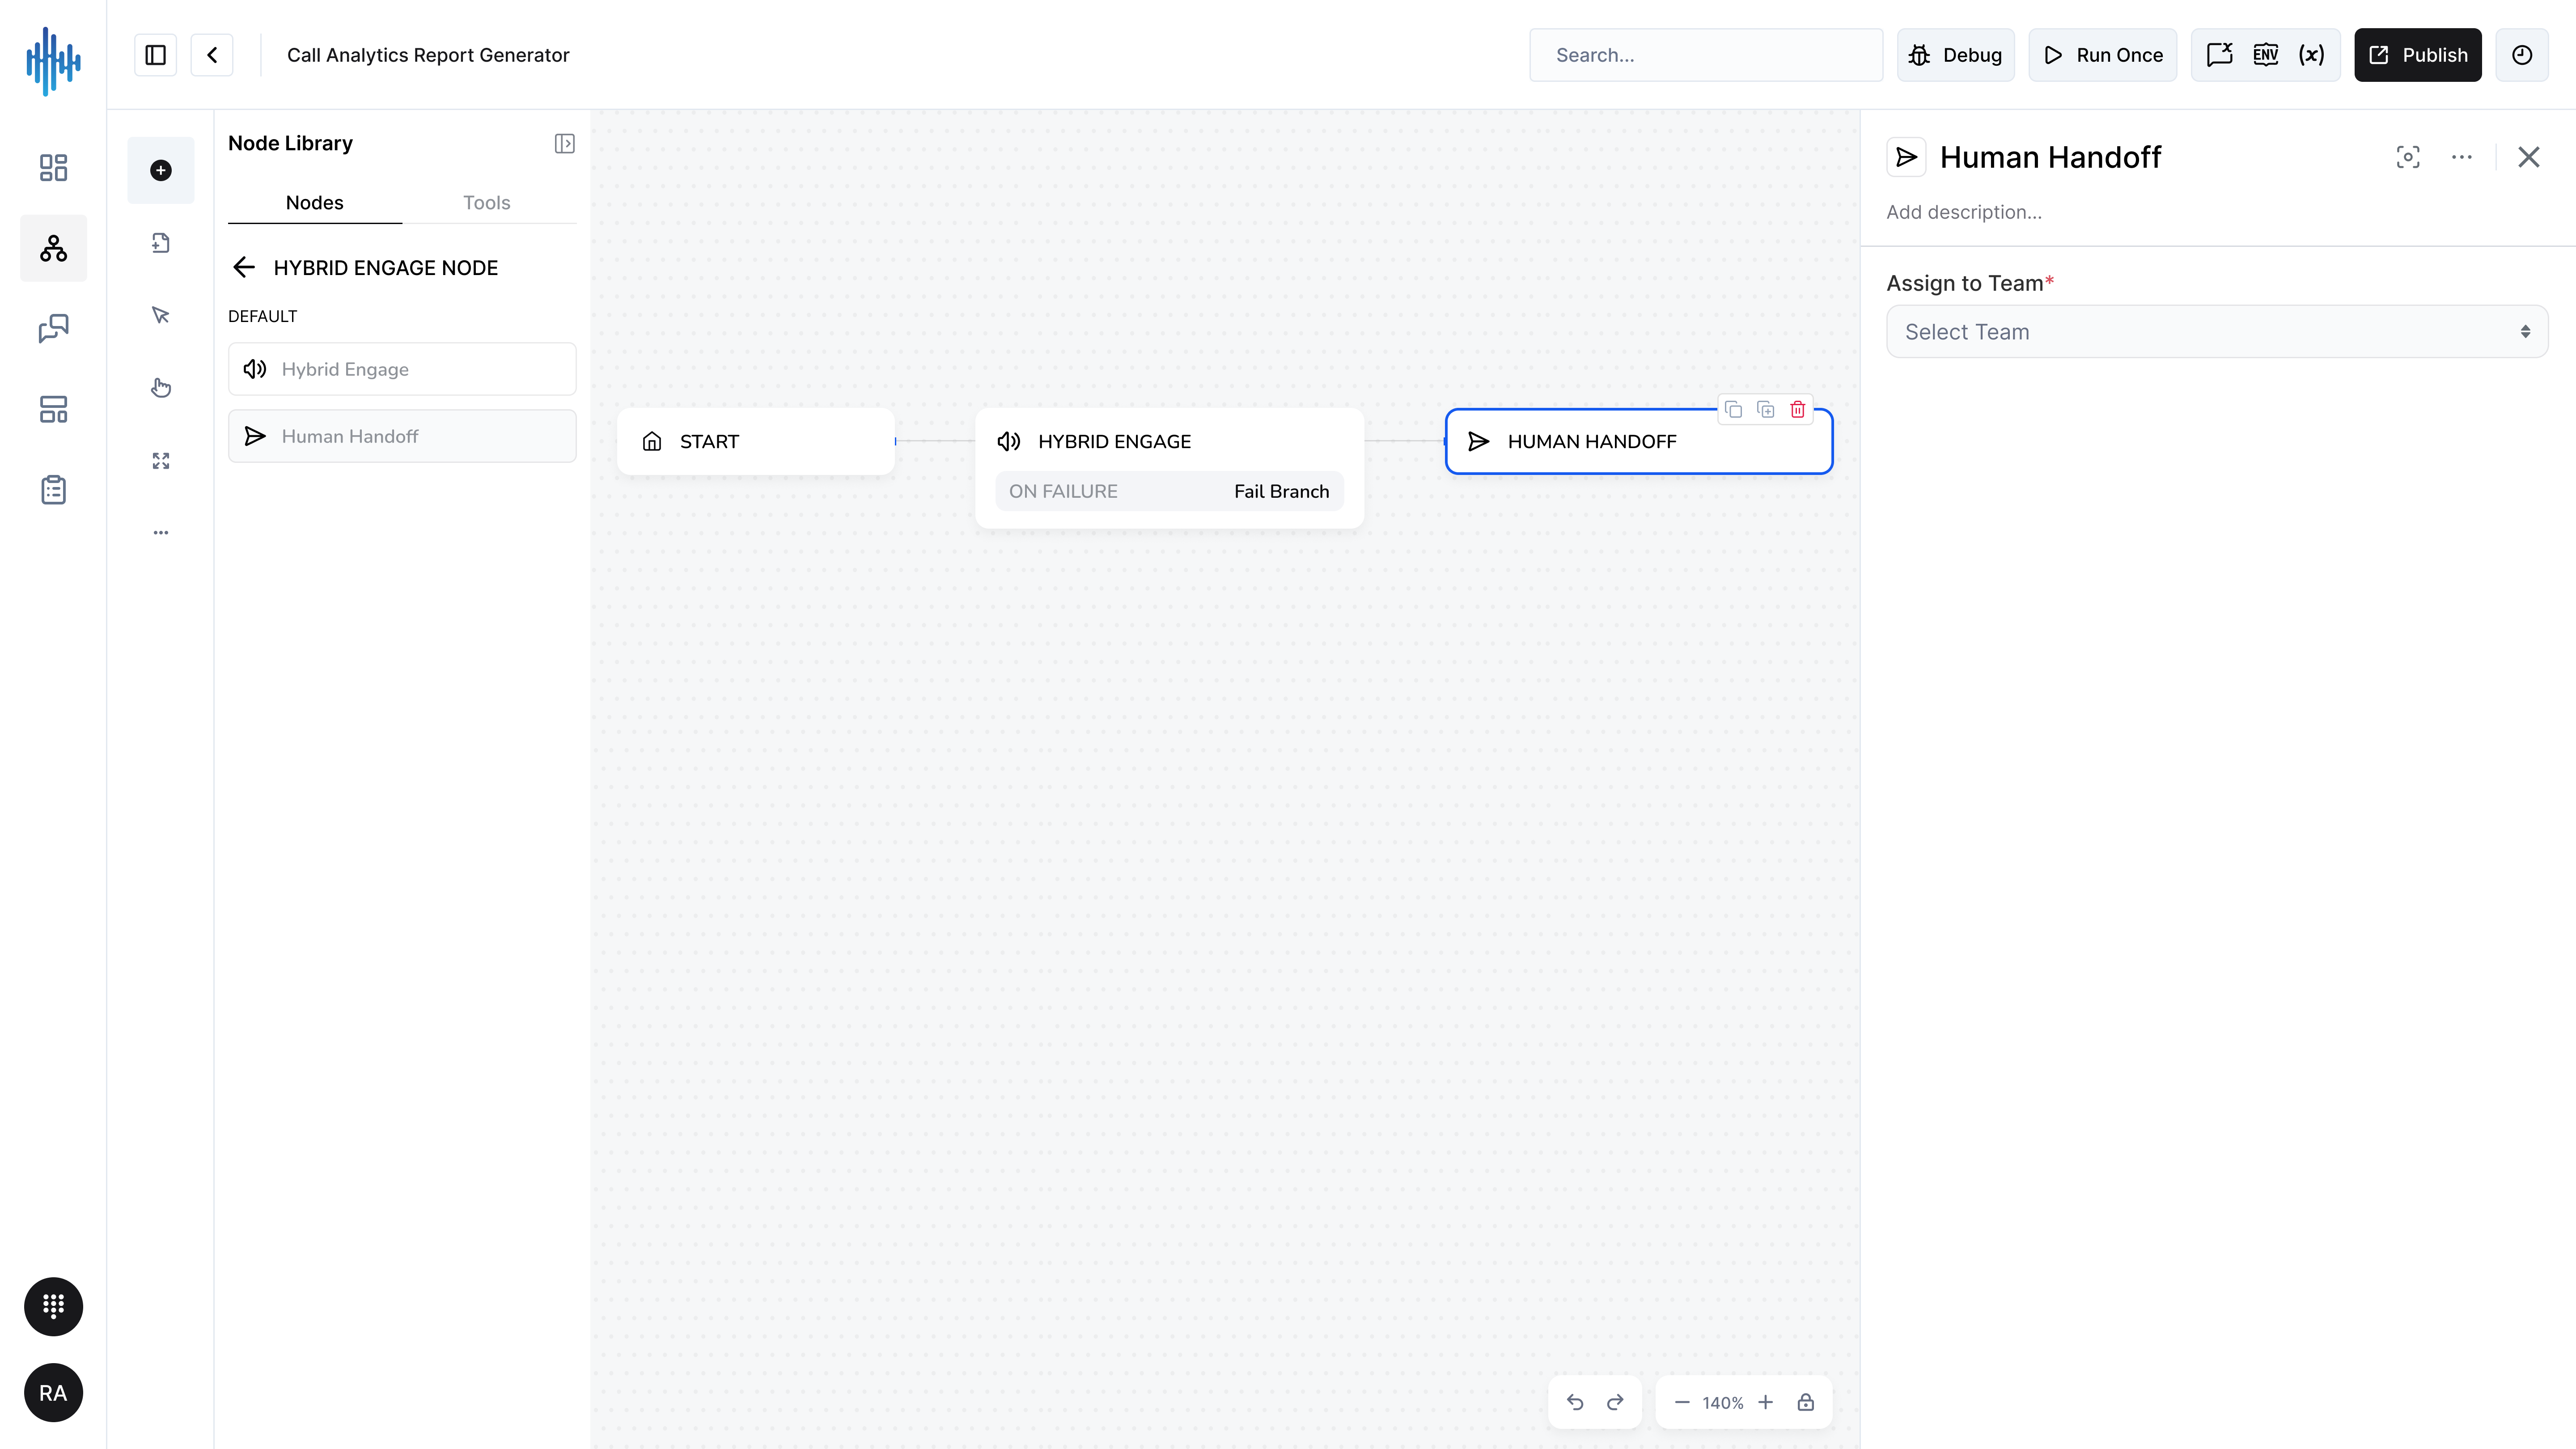Screen dimensions: 2576x1449
Task: Open the layout template icon in left sidebar
Action: coord(53,409)
